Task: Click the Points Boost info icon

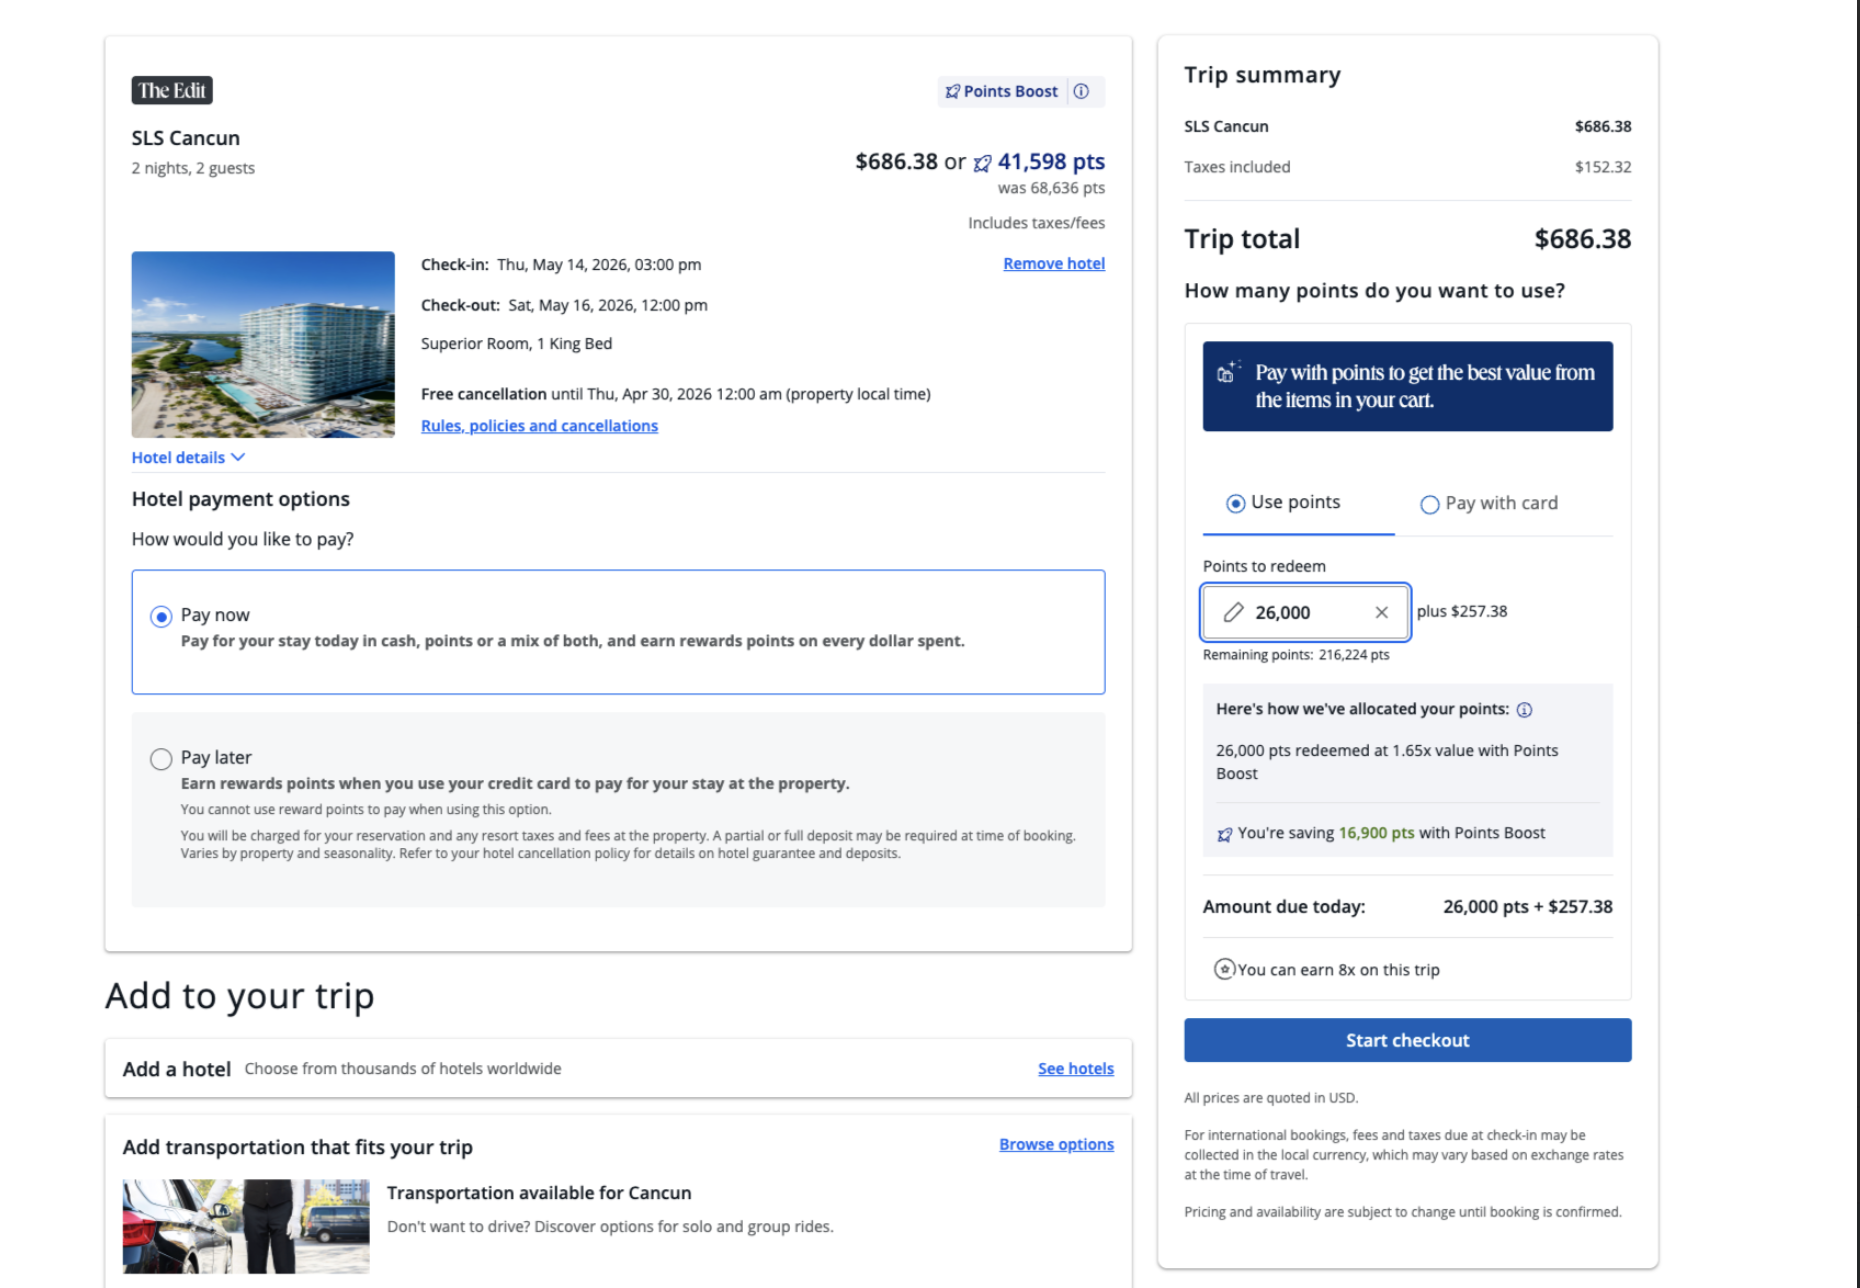Action: tap(1081, 91)
